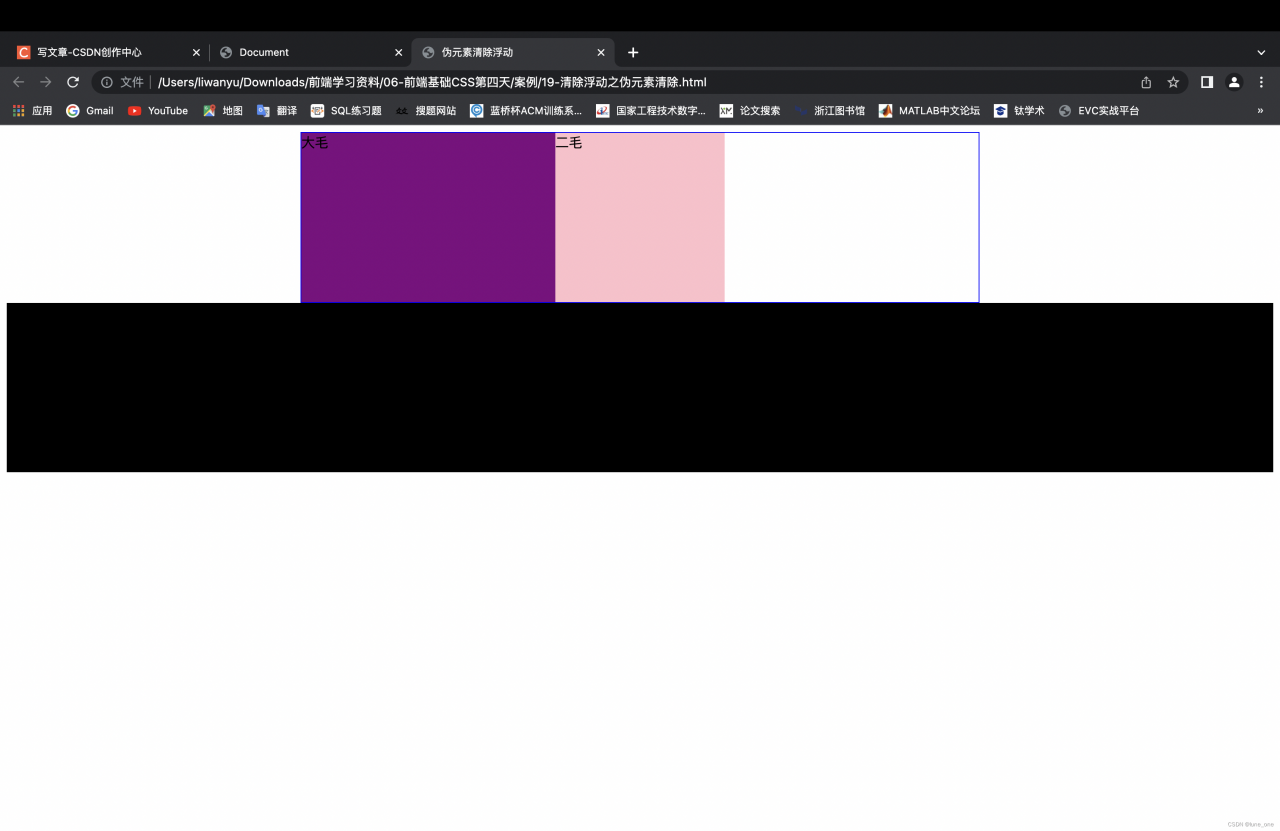Open the 浙江图书馆 bookmark
The image size is (1280, 831).
(830, 111)
